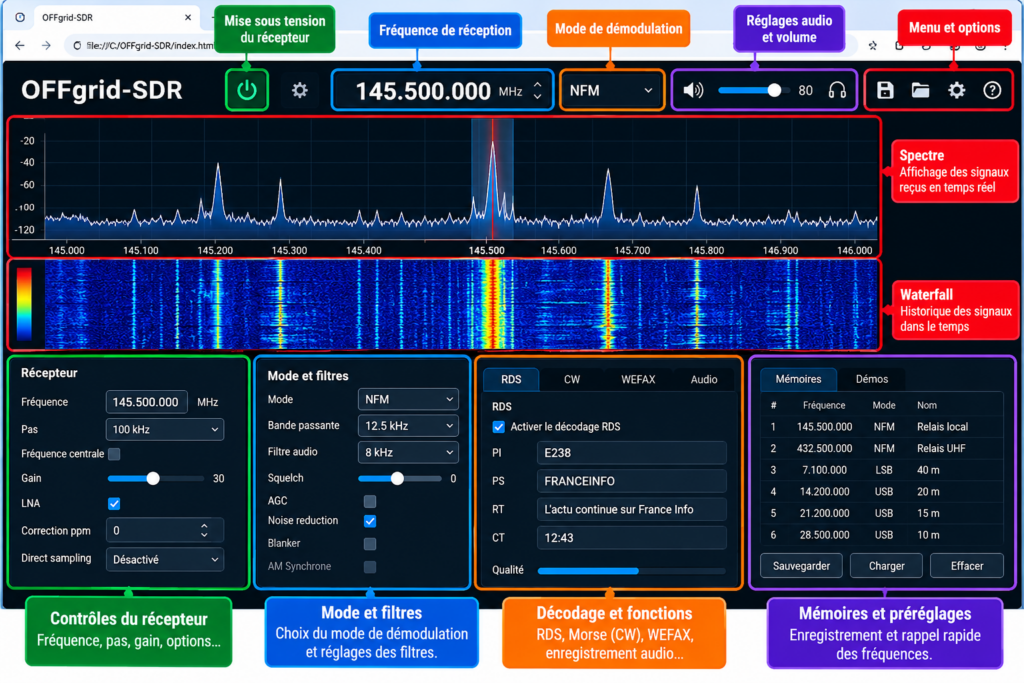
Task: Mute audio with the speaker icon
Action: click(693, 90)
